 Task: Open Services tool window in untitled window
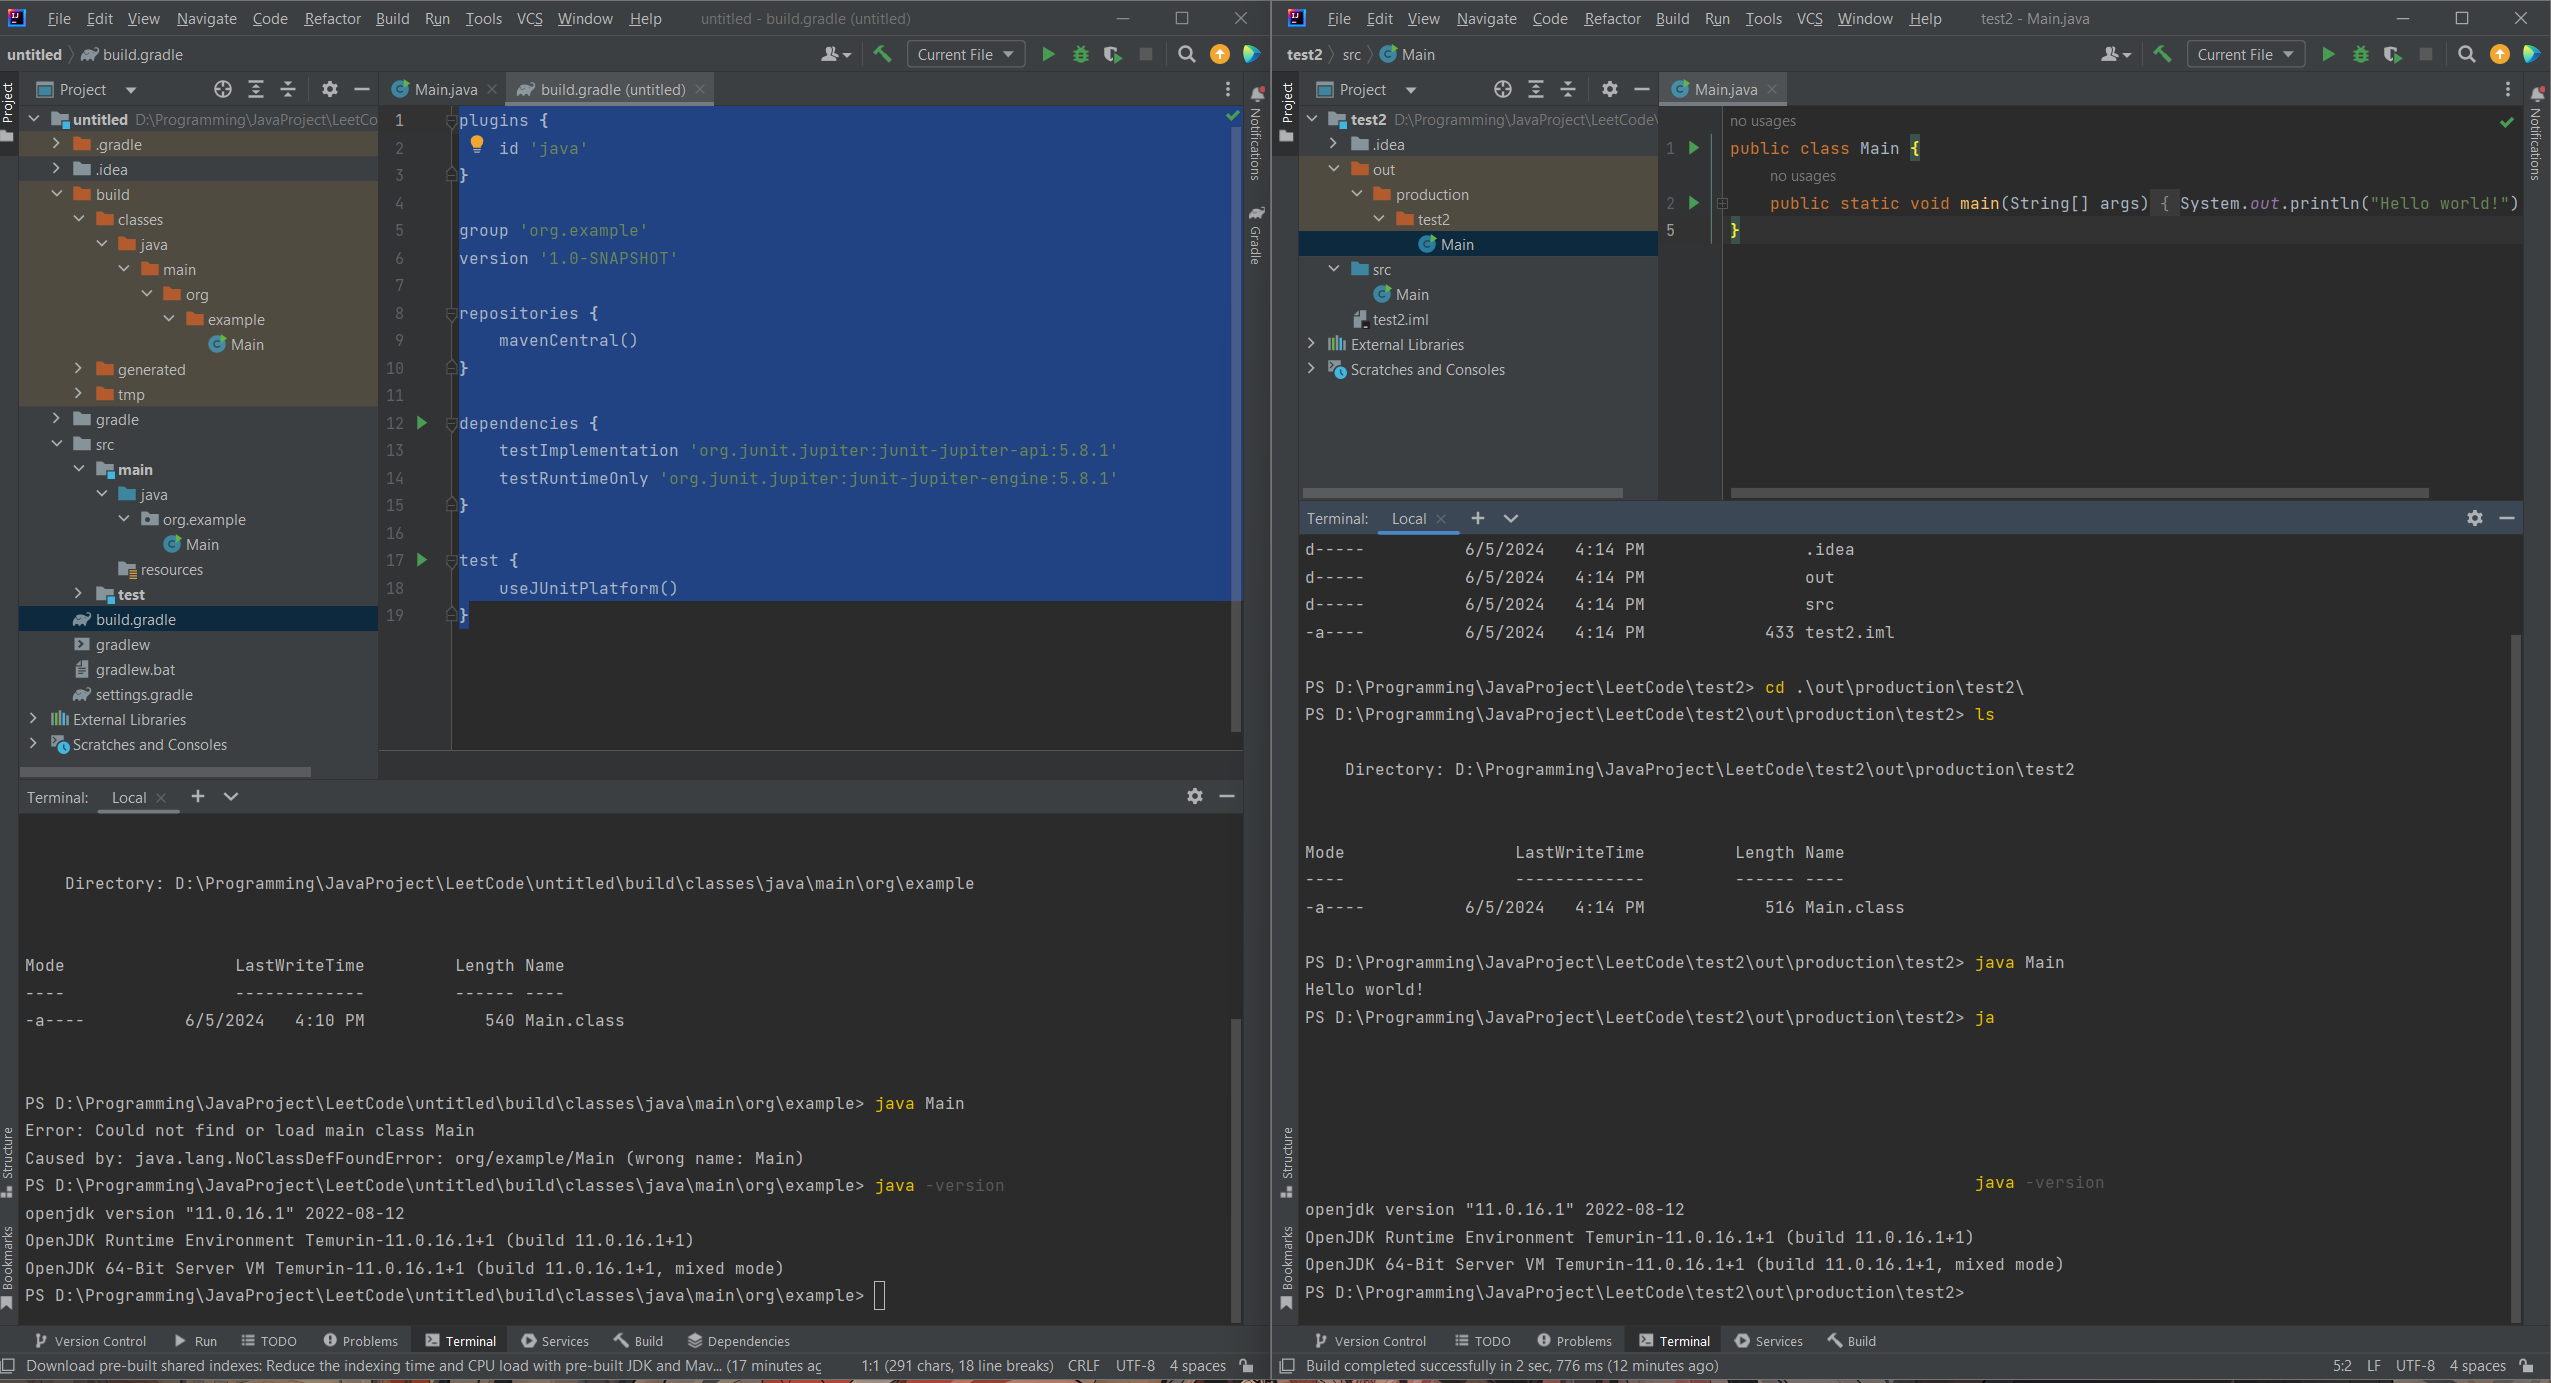click(x=555, y=1341)
